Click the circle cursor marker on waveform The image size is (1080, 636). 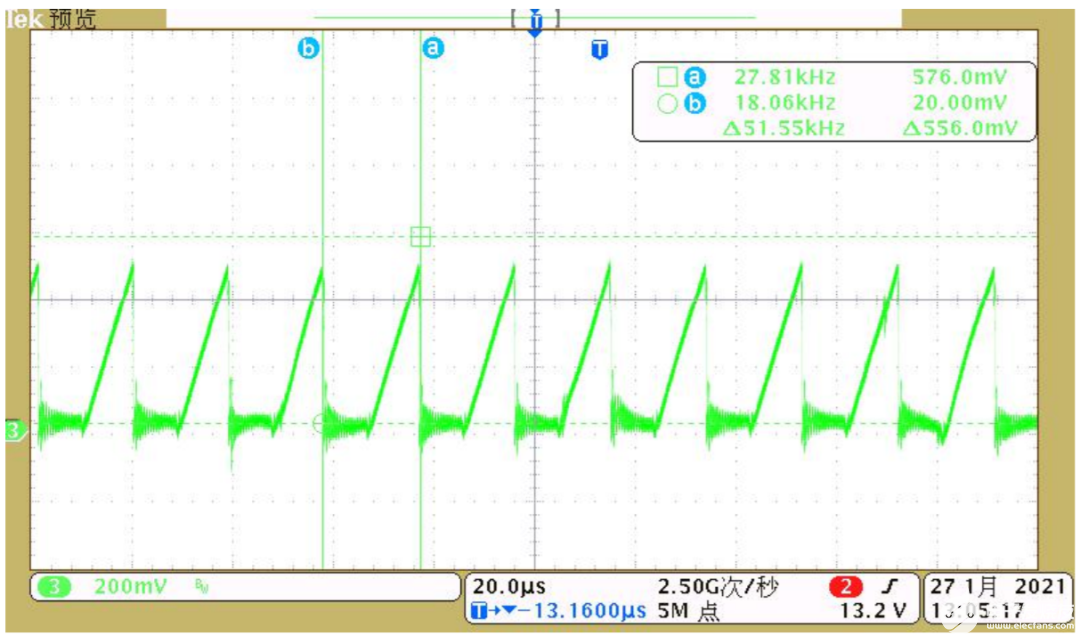tap(323, 424)
